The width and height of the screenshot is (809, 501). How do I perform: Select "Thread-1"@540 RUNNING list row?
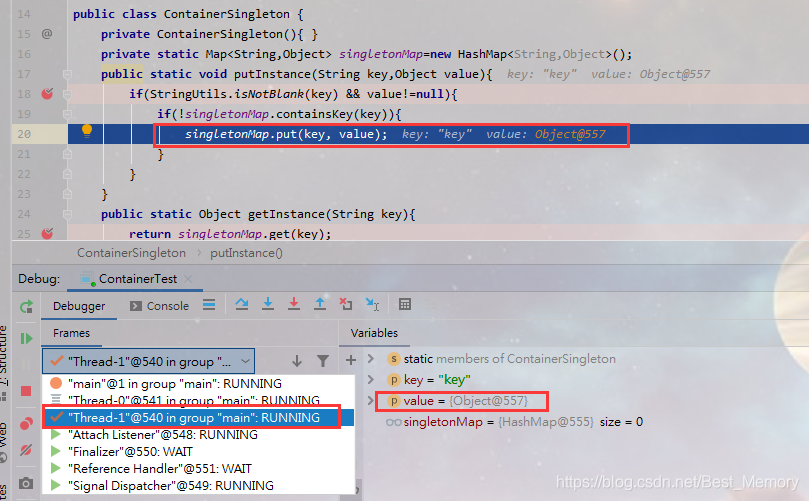pos(198,417)
